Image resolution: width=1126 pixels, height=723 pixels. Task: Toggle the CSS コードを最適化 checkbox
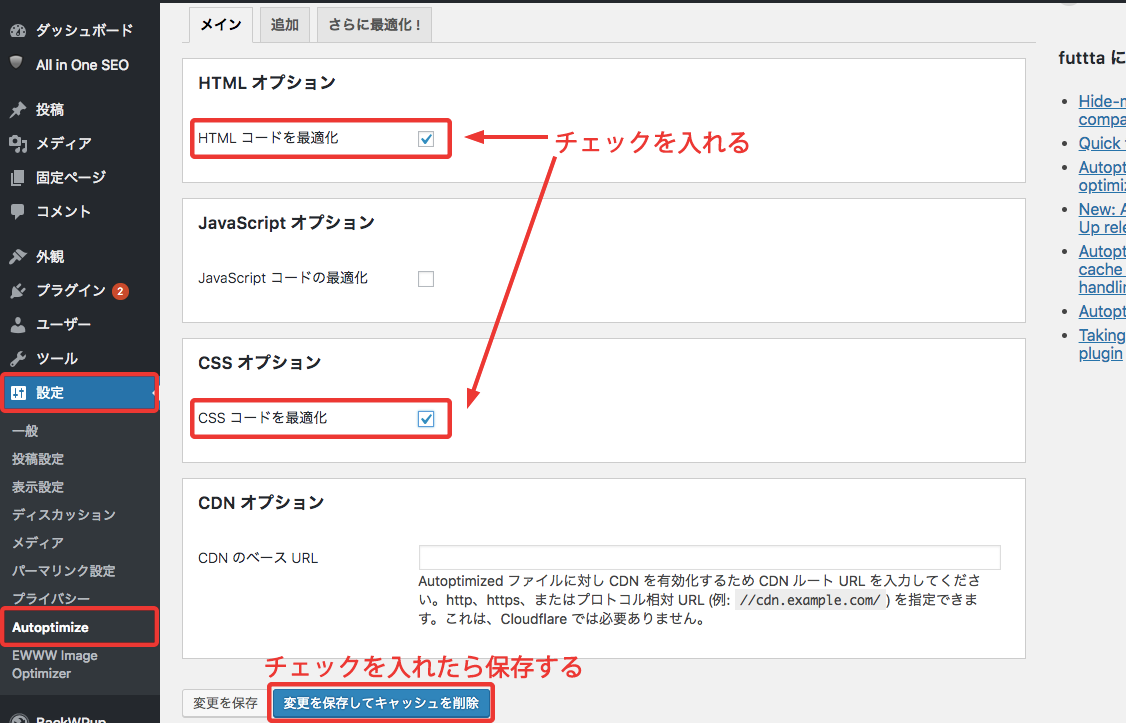426,419
